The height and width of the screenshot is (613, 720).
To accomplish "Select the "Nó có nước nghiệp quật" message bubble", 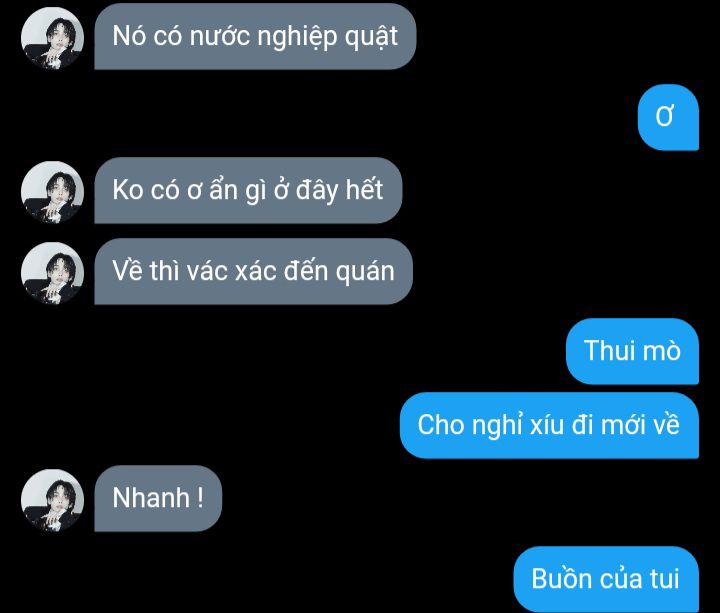I will coord(255,36).
